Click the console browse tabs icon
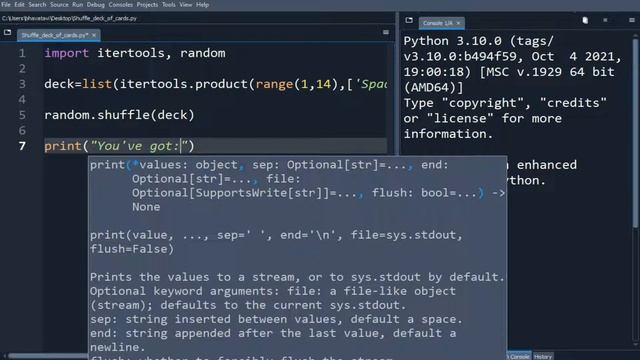The width and height of the screenshot is (640, 360). pos(409,20)
